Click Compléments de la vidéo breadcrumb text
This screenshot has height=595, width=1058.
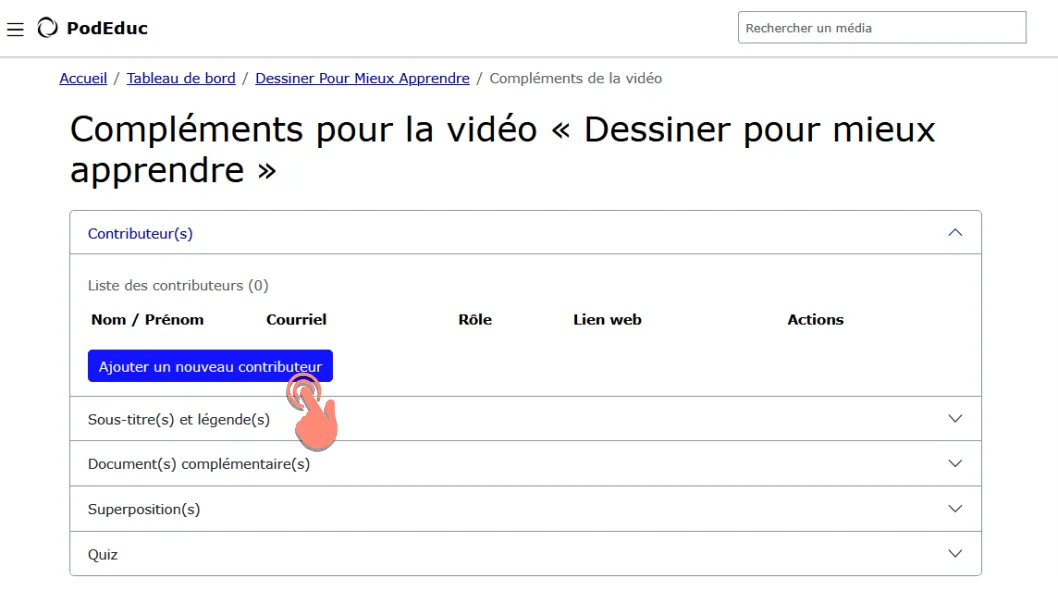coord(576,78)
